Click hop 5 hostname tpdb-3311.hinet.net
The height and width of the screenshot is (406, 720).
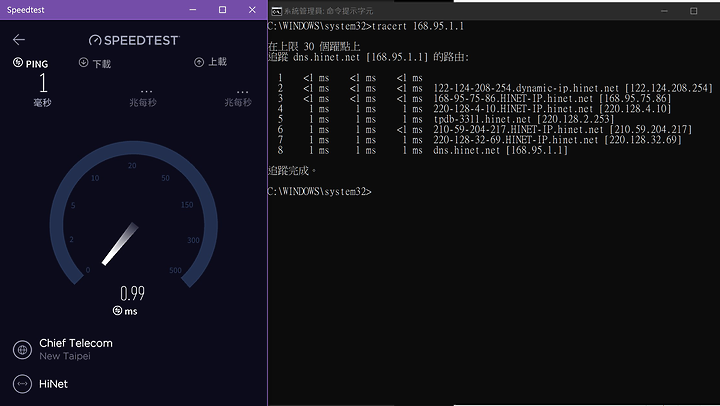(x=482, y=119)
